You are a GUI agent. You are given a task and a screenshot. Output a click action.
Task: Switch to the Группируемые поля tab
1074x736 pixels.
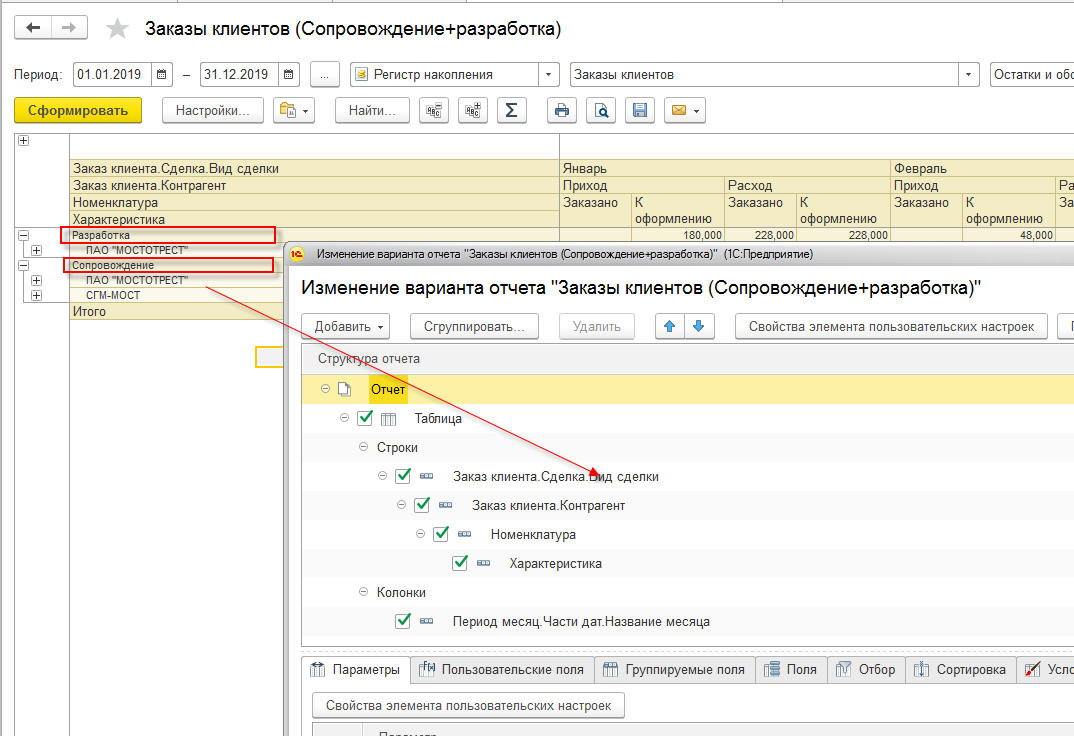(x=675, y=670)
